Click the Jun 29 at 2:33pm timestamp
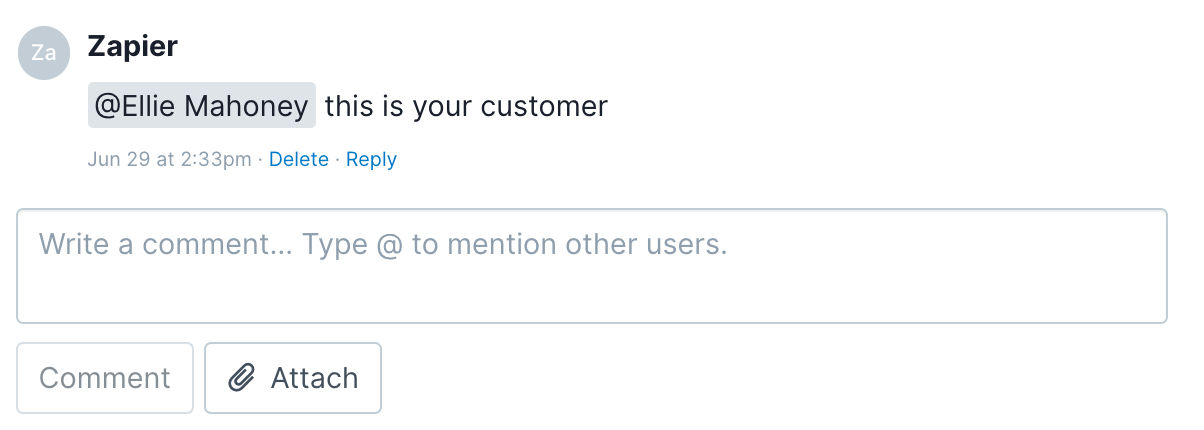Image resolution: width=1204 pixels, height=430 pixels. [x=170, y=159]
